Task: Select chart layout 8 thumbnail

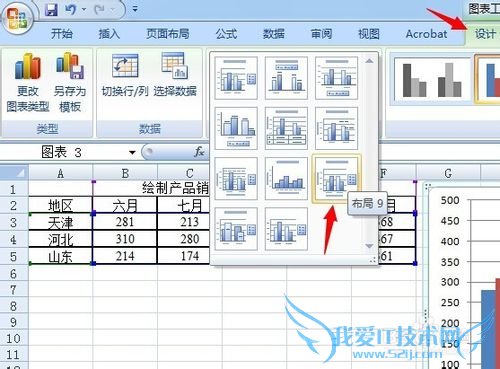Action: coord(286,179)
